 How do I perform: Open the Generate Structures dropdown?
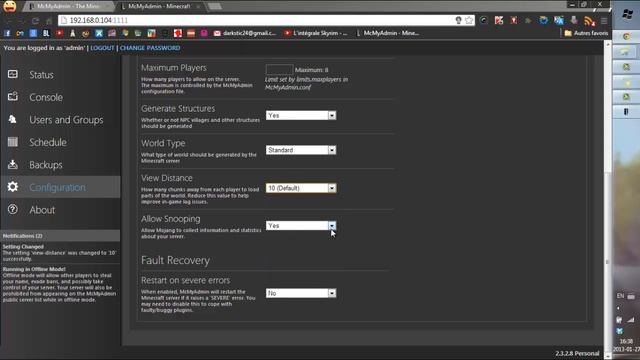301,116
